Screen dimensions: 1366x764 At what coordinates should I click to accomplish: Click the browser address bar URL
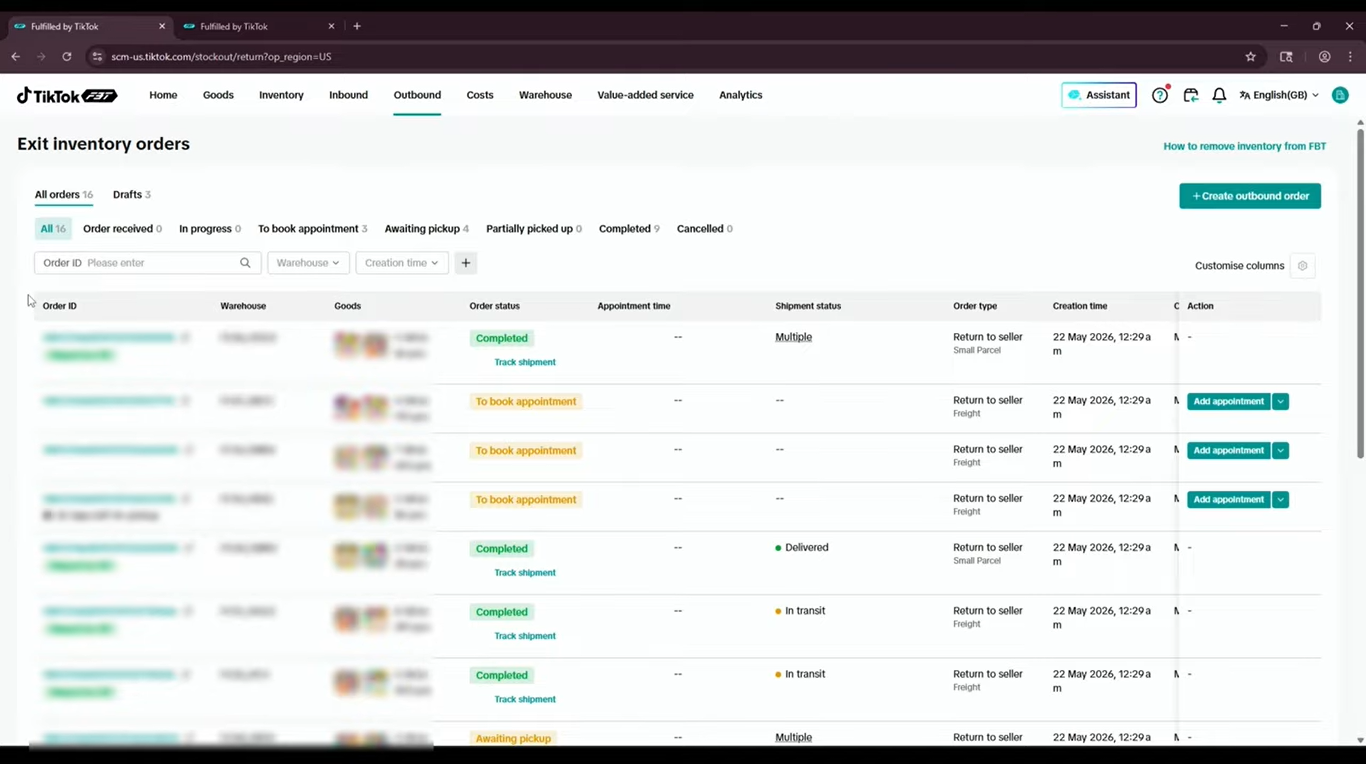pyautogui.click(x=222, y=57)
